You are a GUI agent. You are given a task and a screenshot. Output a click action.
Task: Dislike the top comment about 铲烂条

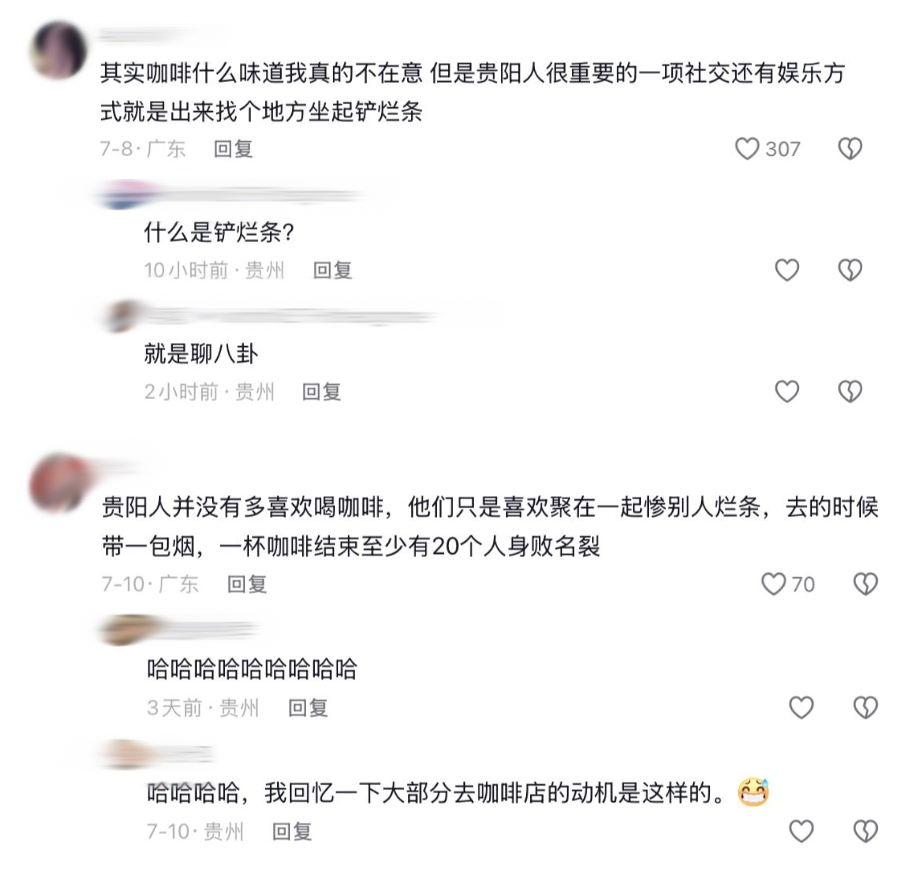pyautogui.click(x=850, y=149)
